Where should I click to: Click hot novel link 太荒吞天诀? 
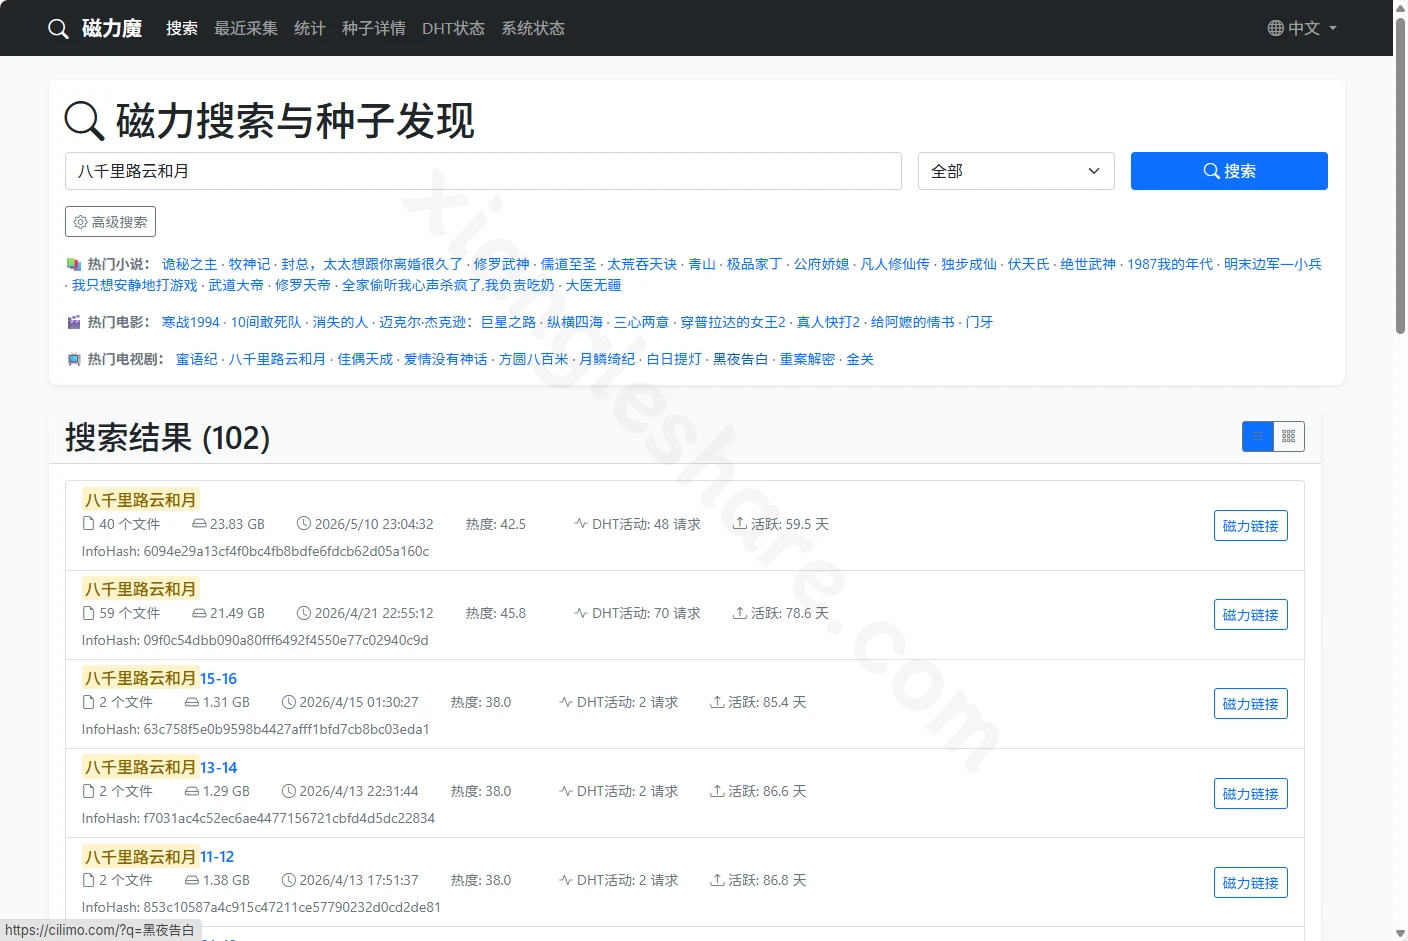pos(642,264)
